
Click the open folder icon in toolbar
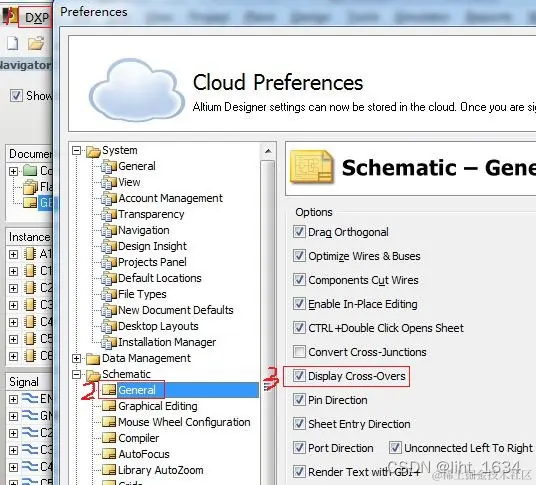point(36,43)
